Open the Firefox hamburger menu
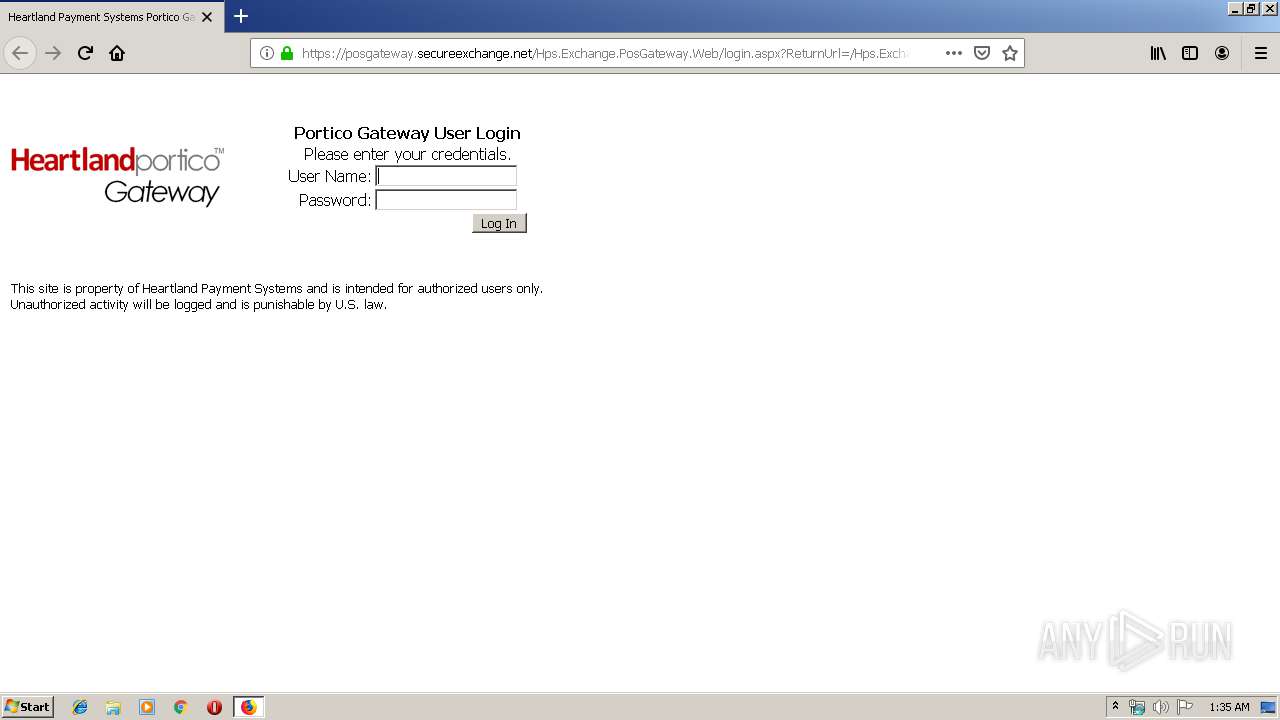The width and height of the screenshot is (1280, 720). tap(1261, 53)
